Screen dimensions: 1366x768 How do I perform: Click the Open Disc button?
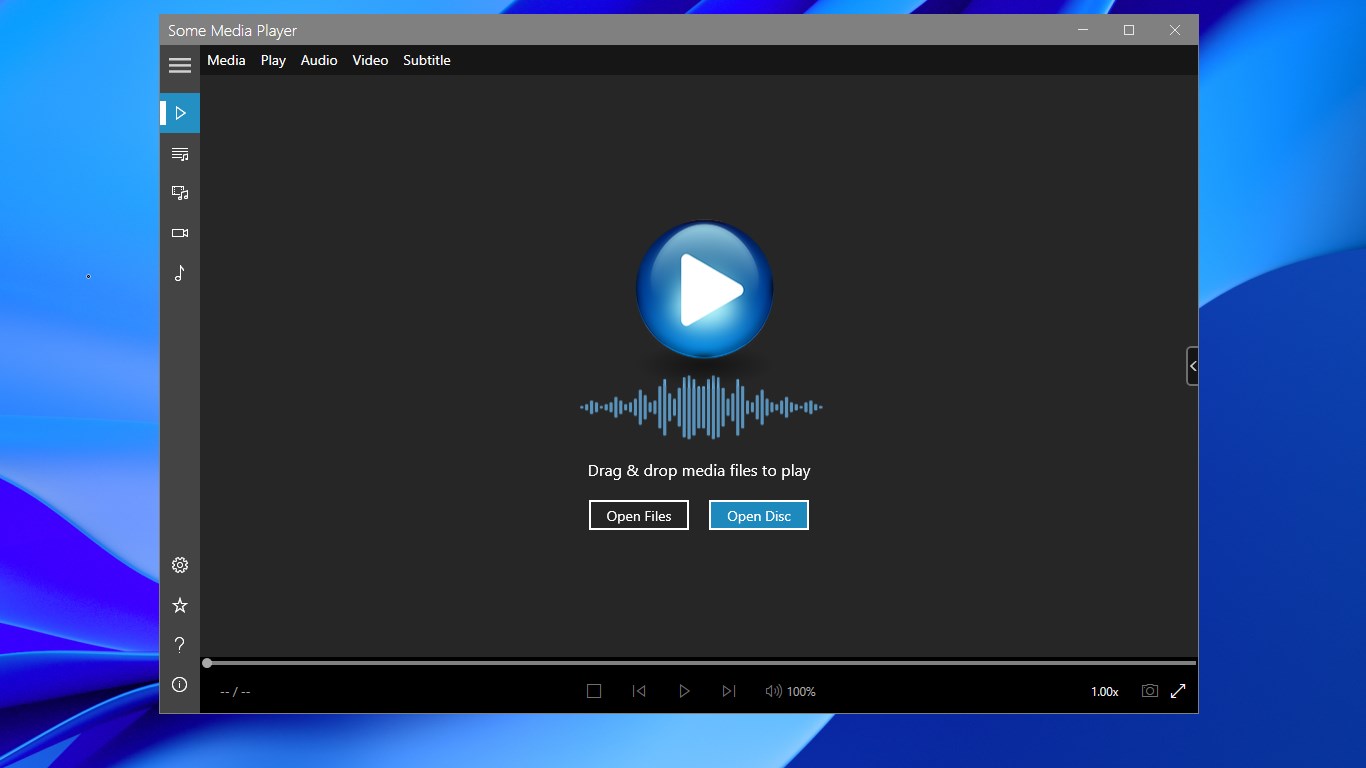pos(759,515)
